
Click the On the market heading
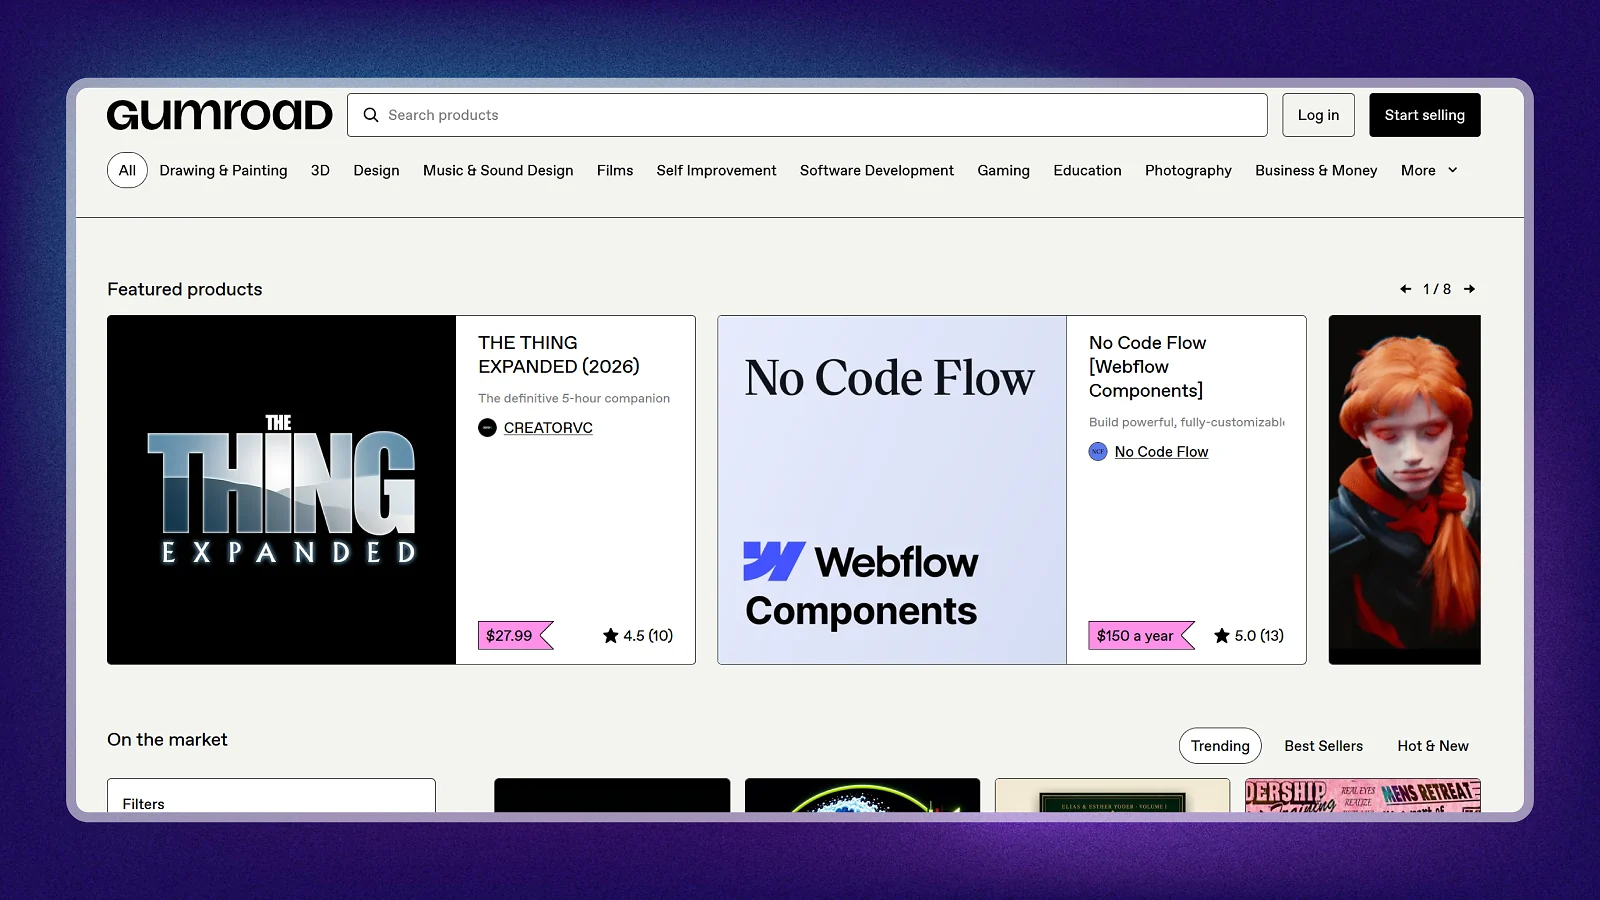(x=167, y=740)
